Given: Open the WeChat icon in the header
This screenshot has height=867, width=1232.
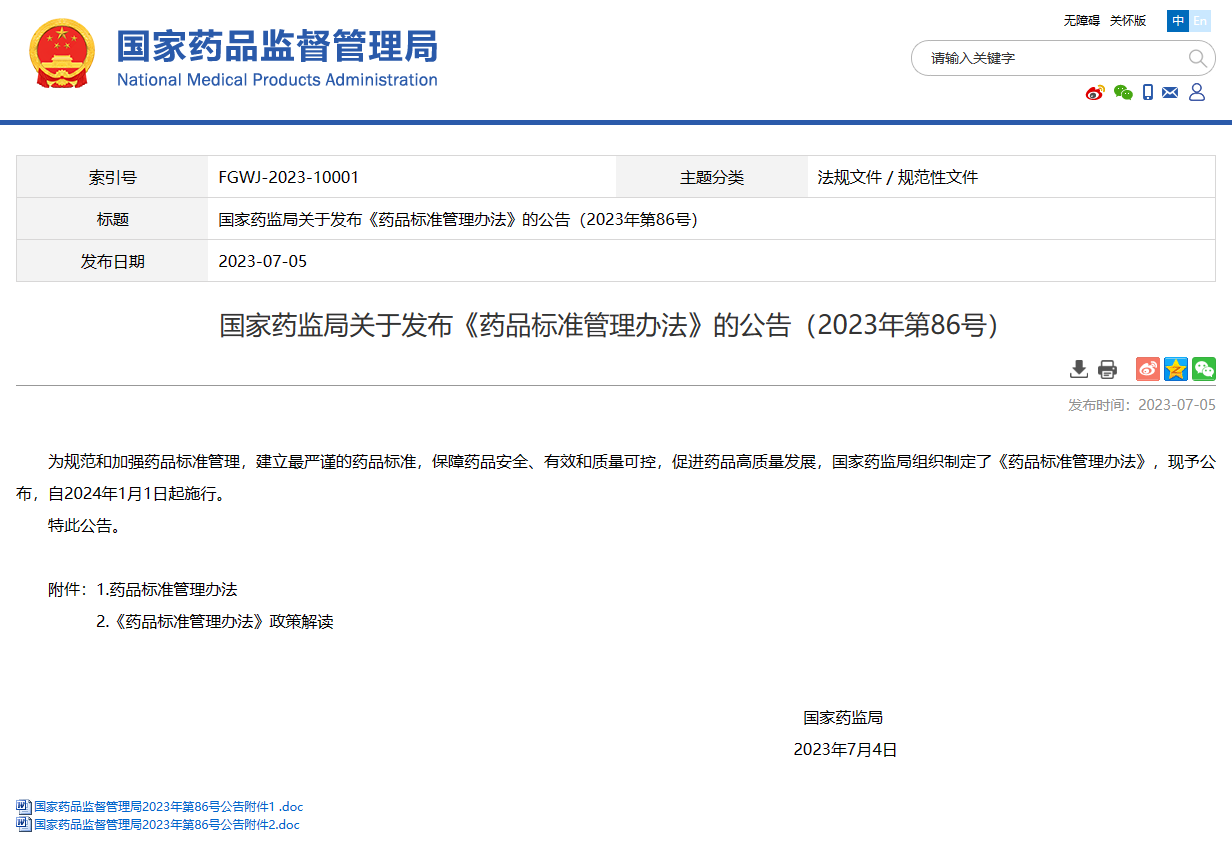Looking at the screenshot, I should 1122,92.
